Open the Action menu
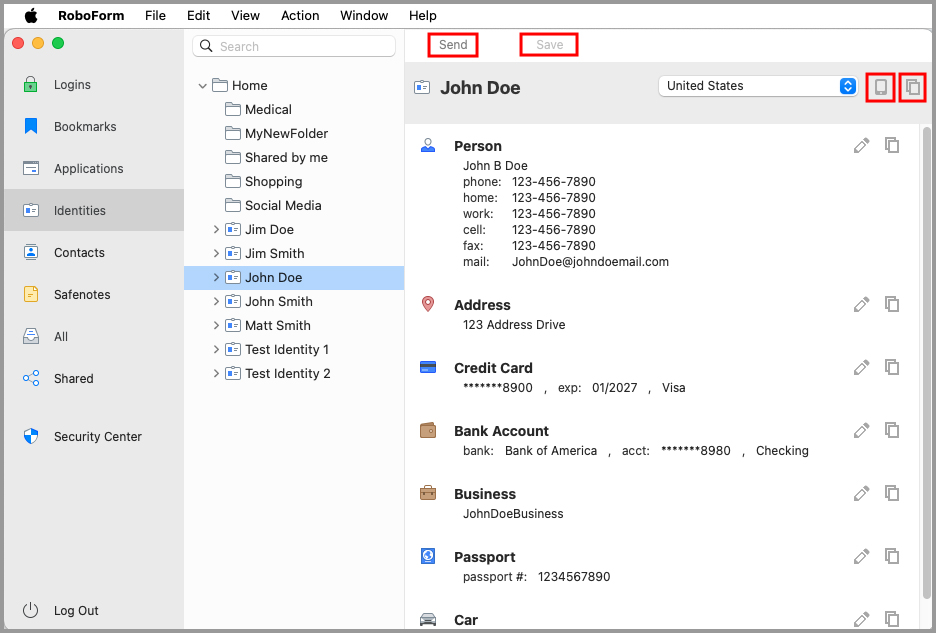 [300, 16]
